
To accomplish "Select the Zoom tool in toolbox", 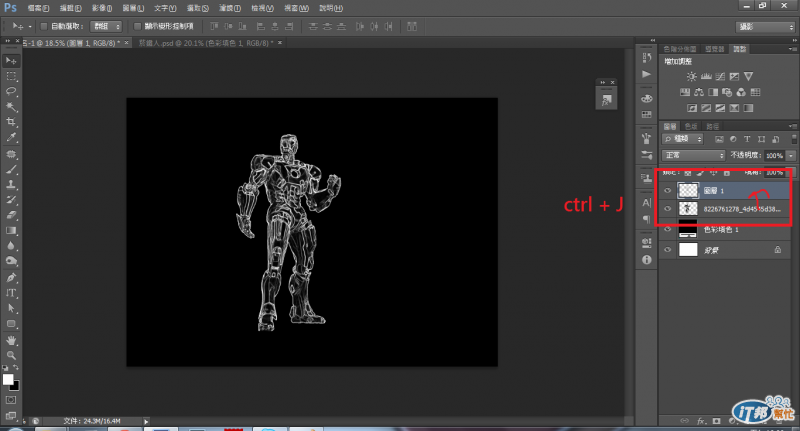I will click(12, 354).
